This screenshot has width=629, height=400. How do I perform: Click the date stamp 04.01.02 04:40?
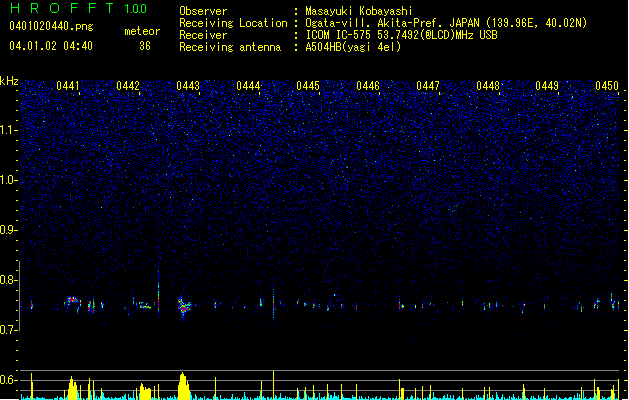51,46
